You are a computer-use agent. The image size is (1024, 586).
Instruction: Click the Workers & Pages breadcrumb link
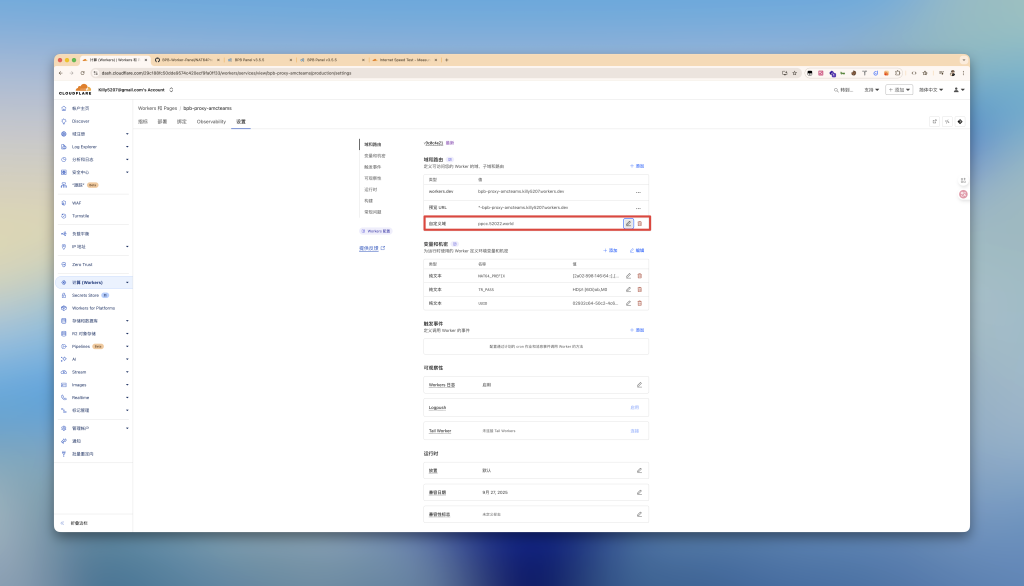(x=158, y=107)
